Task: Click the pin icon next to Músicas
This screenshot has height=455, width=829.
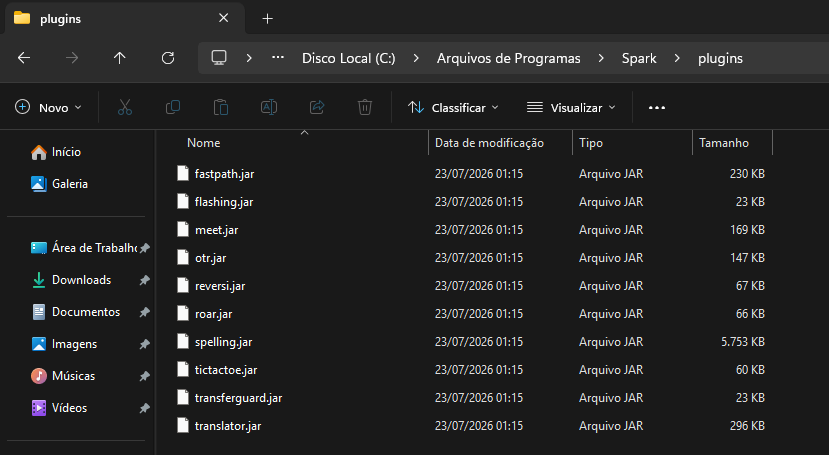Action: point(144,376)
